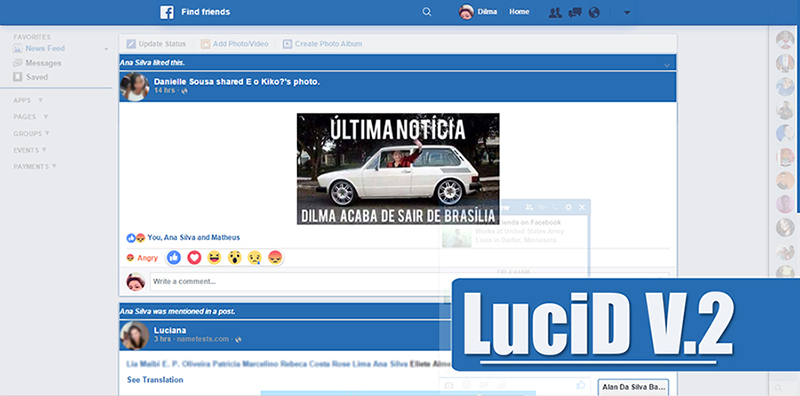Click the public privacy globe beside 14 hrs
Viewport: 800px width, 396px height.
(185, 91)
